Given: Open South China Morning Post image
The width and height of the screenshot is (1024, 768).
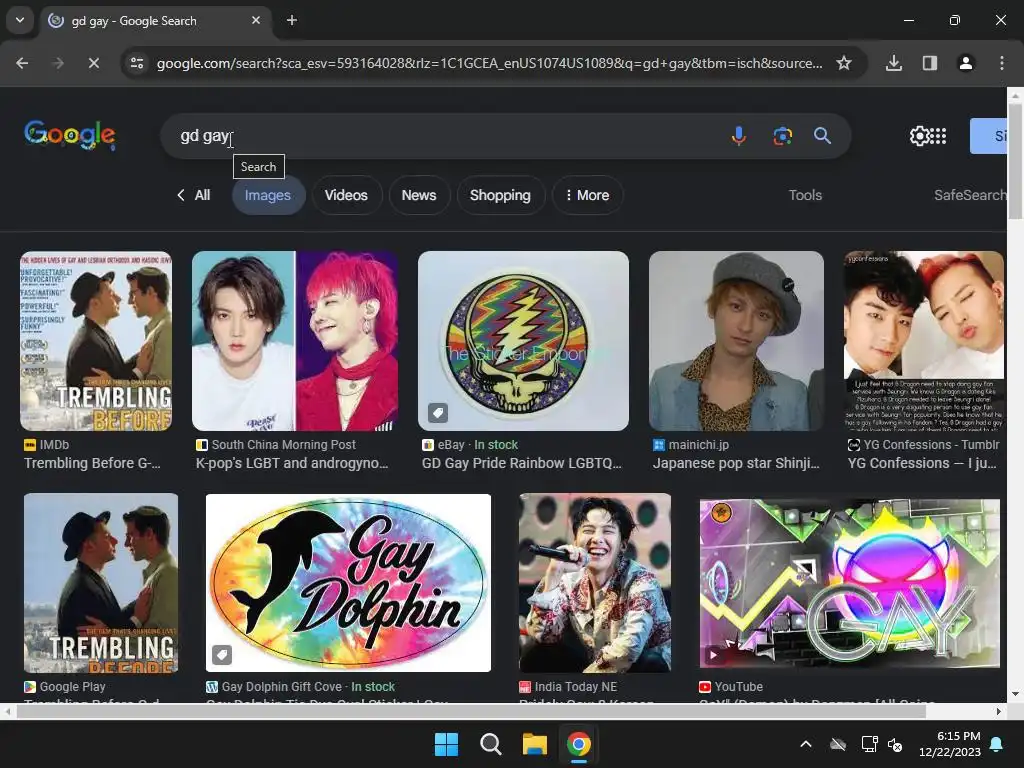Looking at the screenshot, I should [295, 341].
